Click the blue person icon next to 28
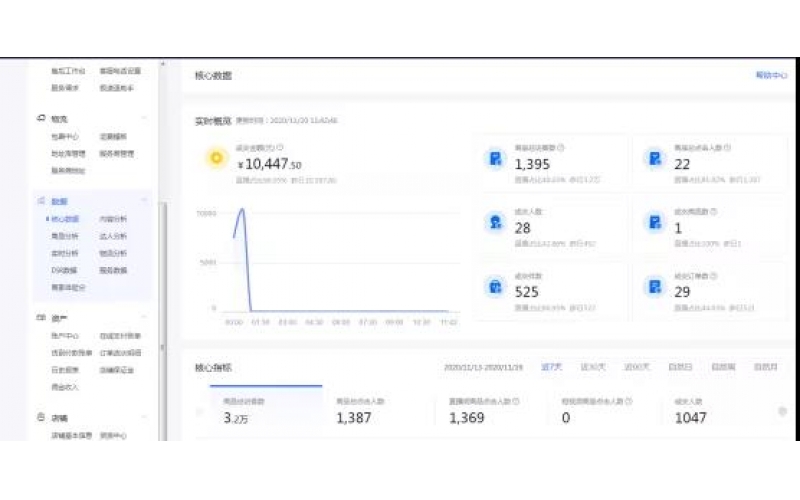 point(495,223)
